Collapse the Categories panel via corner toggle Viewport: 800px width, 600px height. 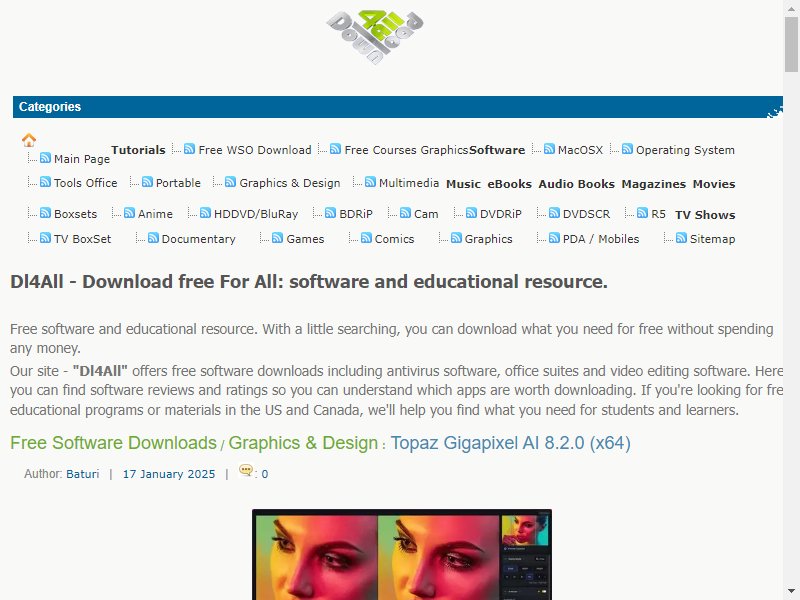tap(774, 112)
